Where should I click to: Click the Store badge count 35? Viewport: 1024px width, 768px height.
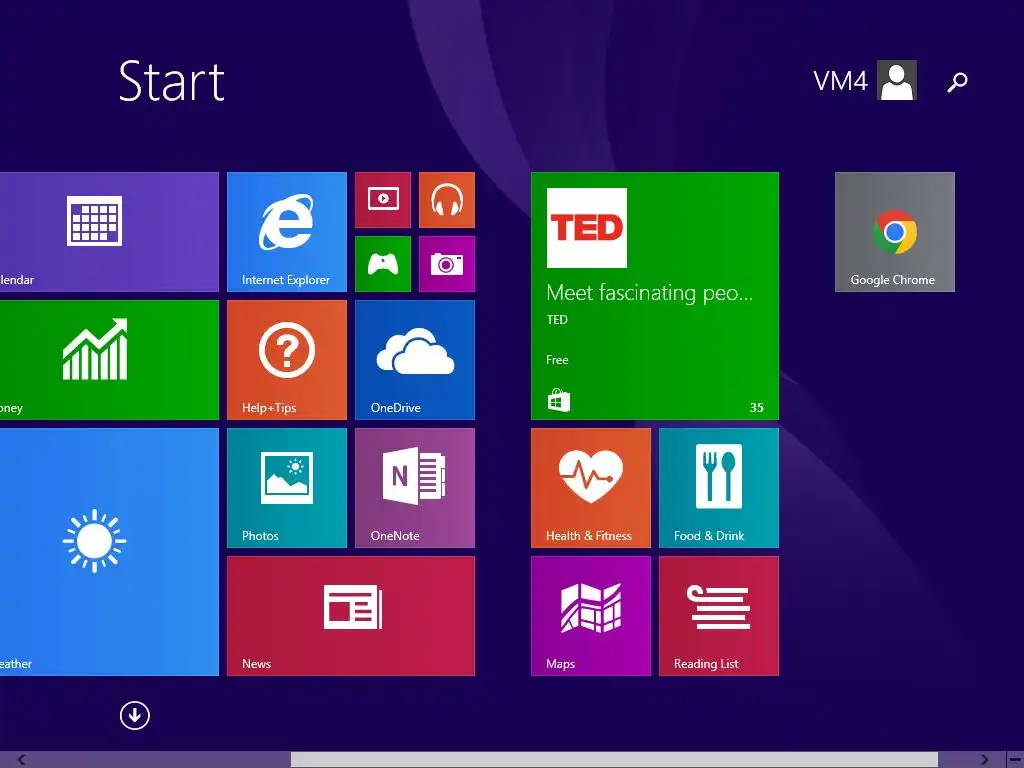click(x=756, y=408)
